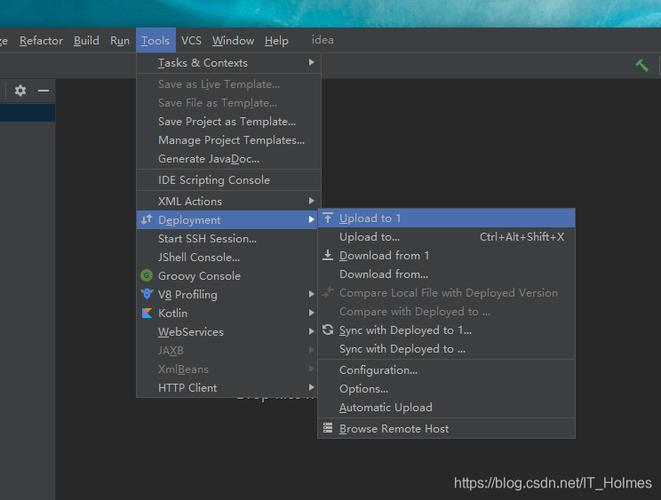Click the Deployment arrows icon
This screenshot has height=500, width=661.
(x=146, y=220)
